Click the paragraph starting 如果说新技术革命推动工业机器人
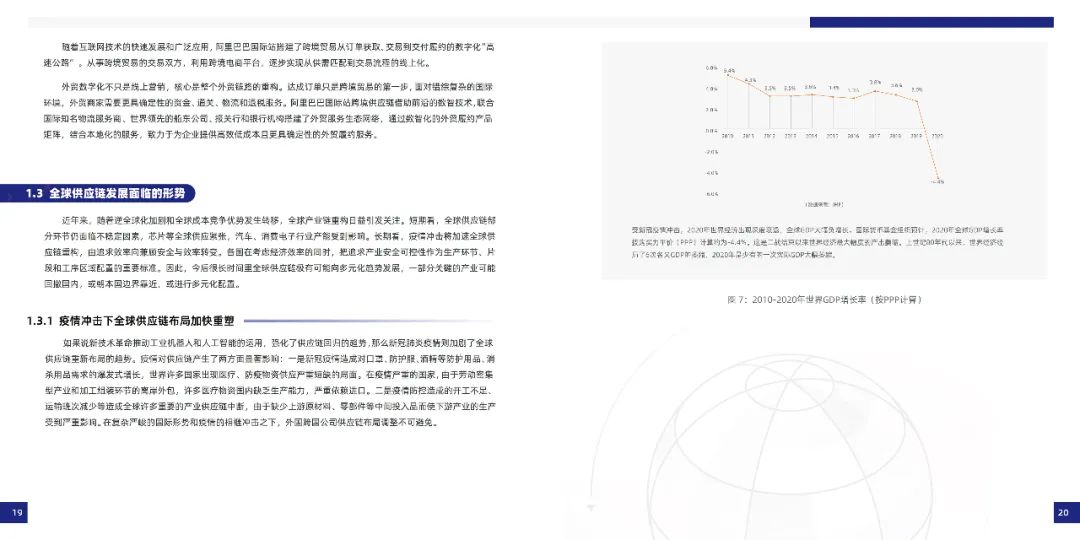The height and width of the screenshot is (540, 1080). pos(269,382)
